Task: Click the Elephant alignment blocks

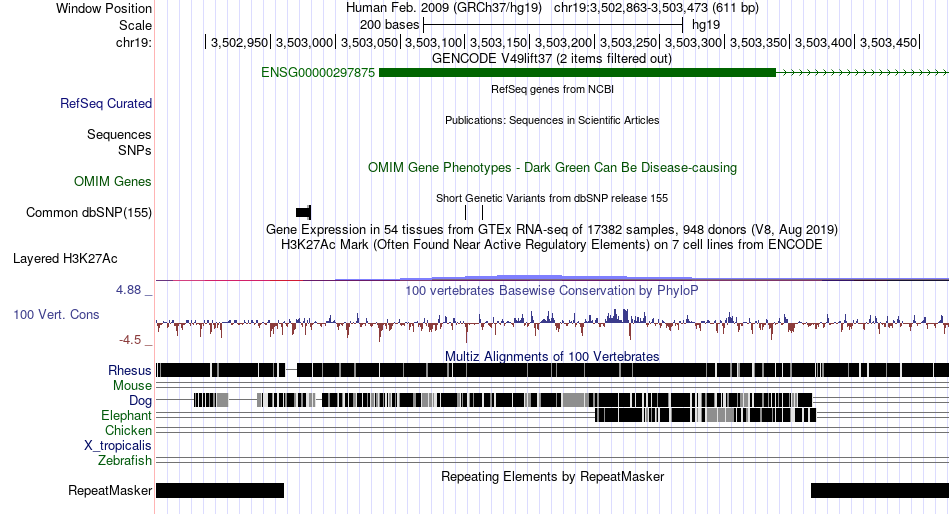Action: click(706, 415)
